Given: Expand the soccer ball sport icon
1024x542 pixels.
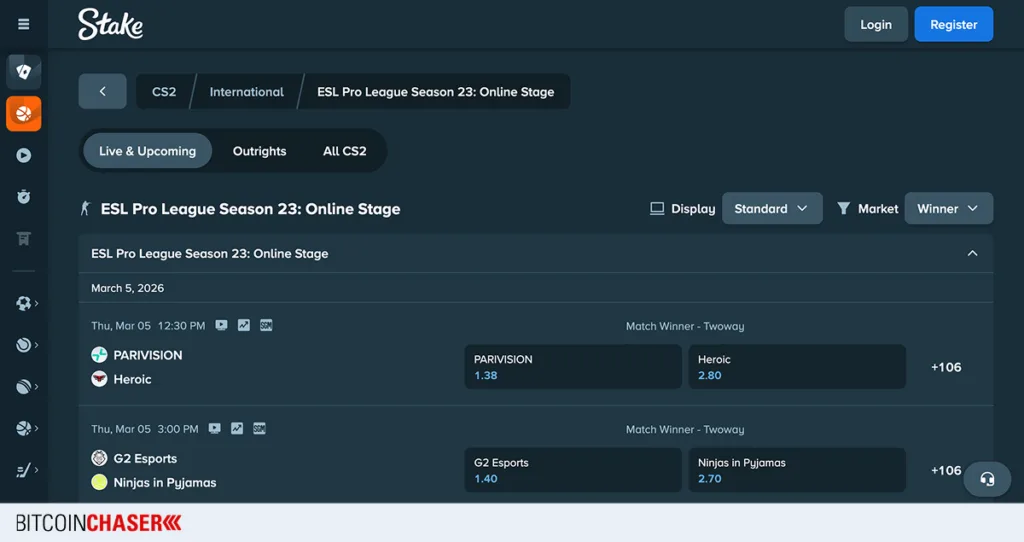Looking at the screenshot, I should tap(24, 303).
